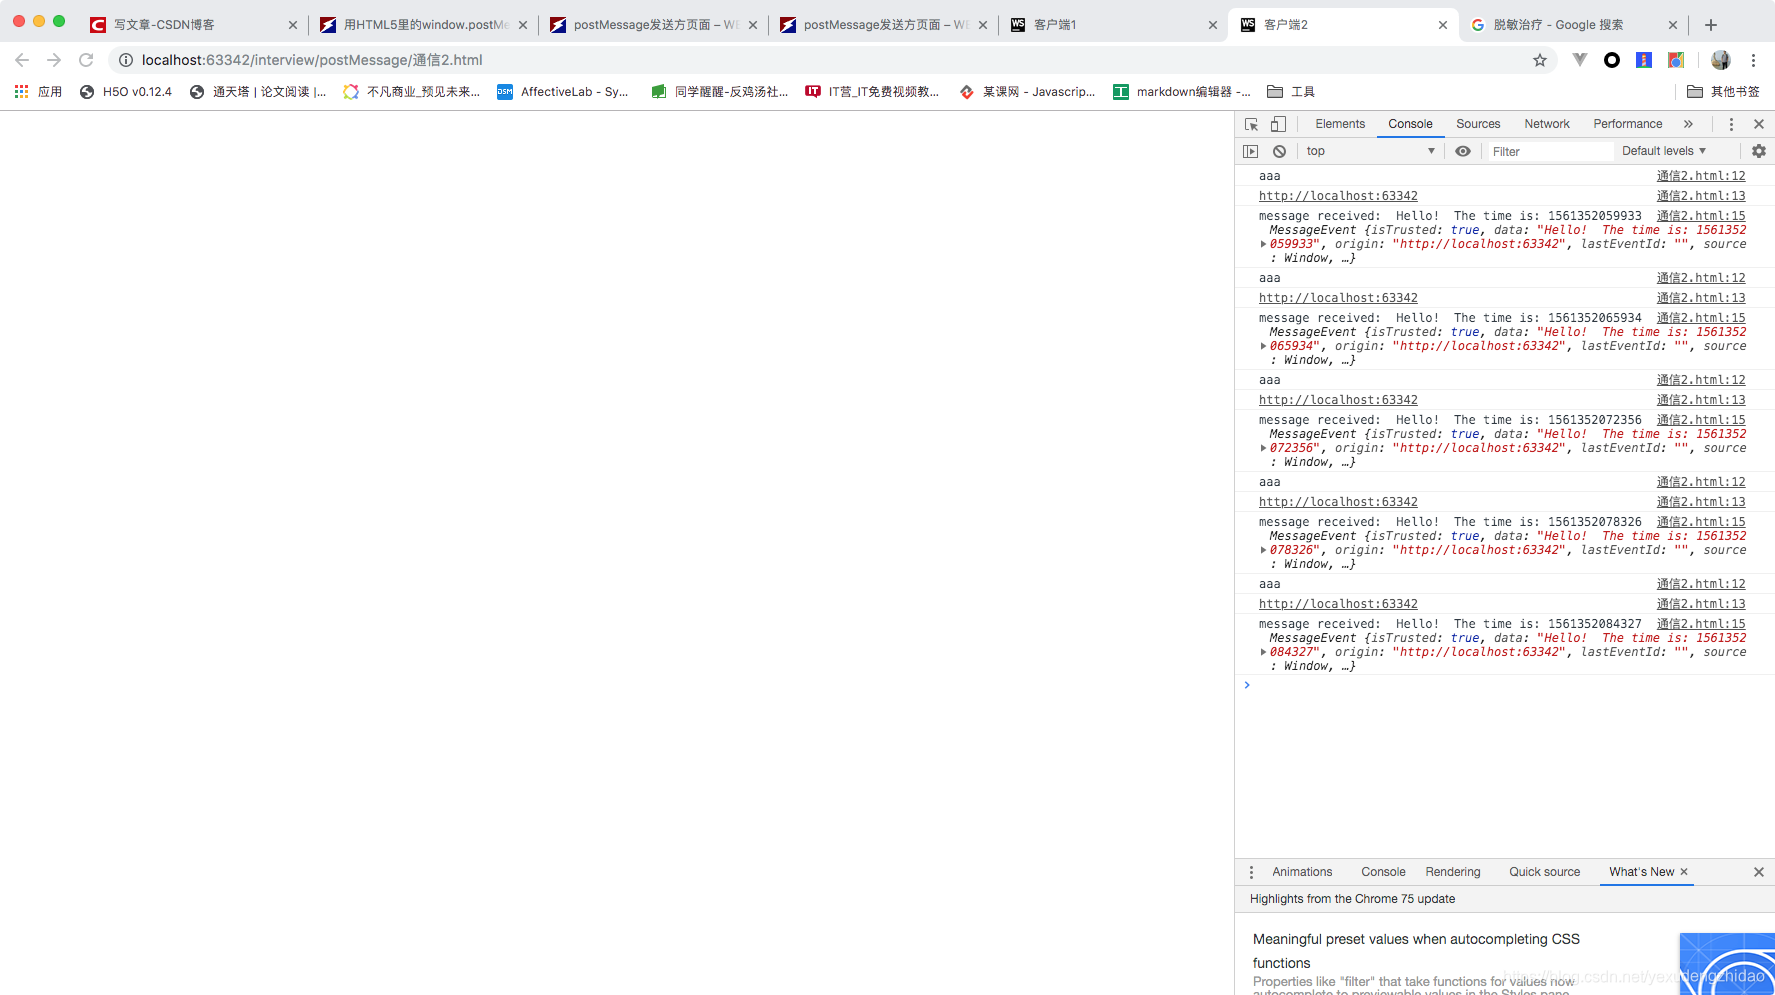Image resolution: width=1775 pixels, height=995 pixels.
Task: Open a new browser tab
Action: [1711, 25]
